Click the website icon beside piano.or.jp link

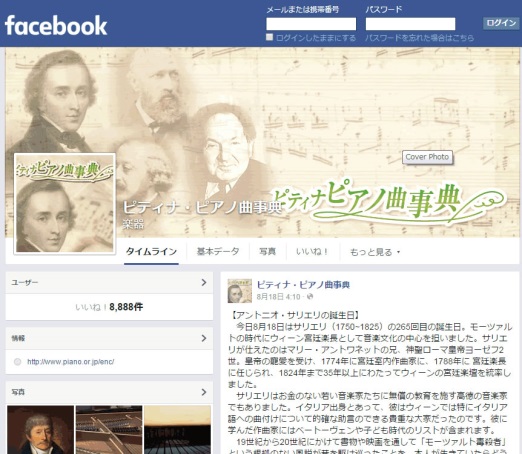click(x=17, y=362)
